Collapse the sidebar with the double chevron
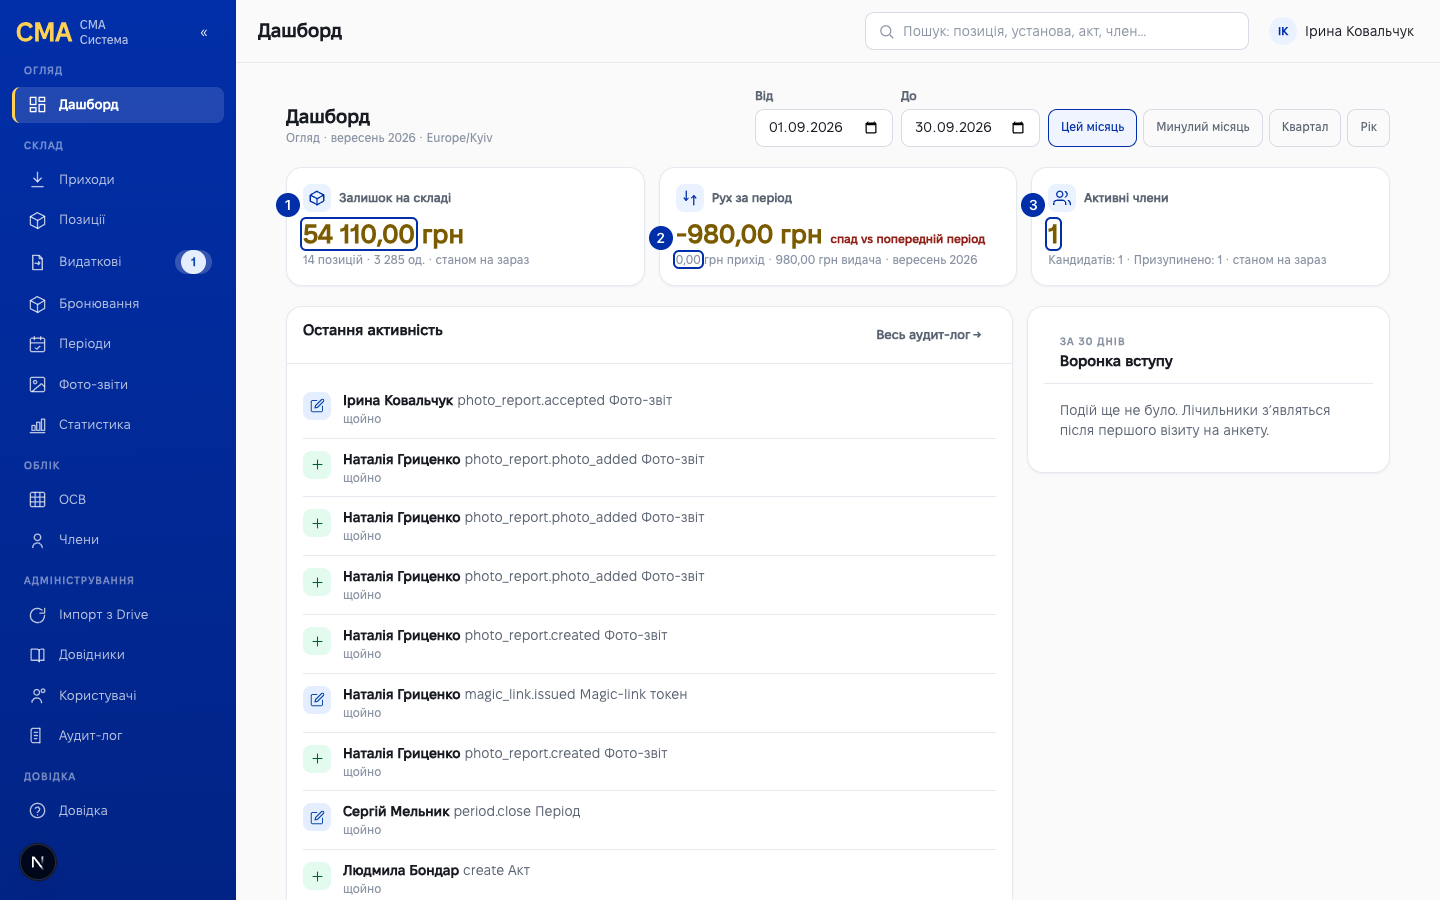The width and height of the screenshot is (1440, 900). (x=204, y=33)
